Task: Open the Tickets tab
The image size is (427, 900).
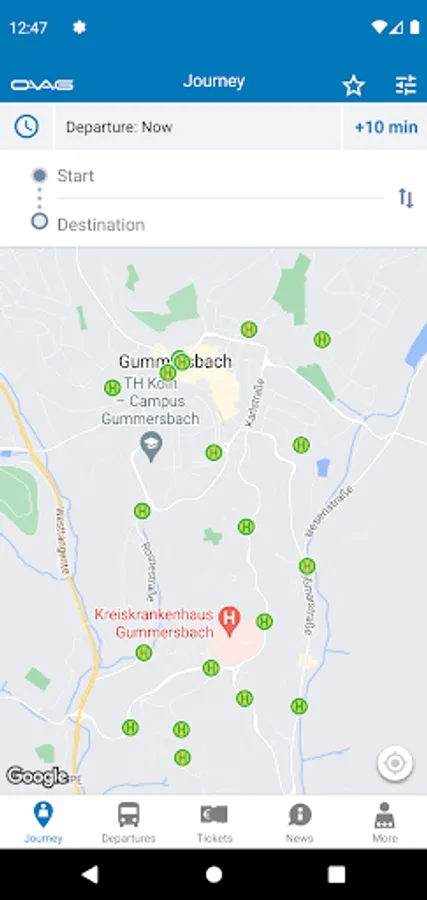Action: click(x=214, y=823)
